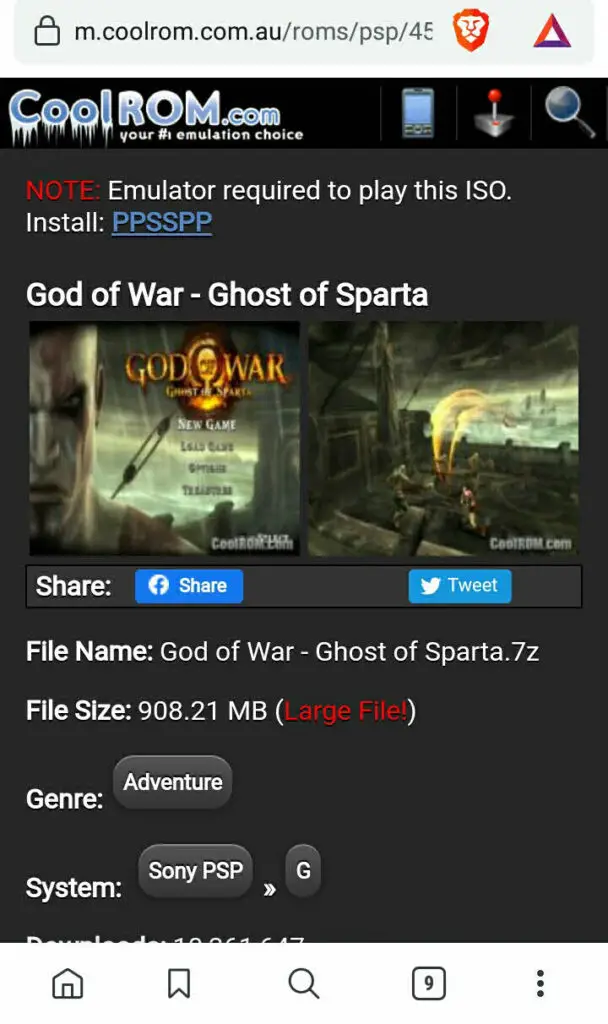Focus the URL address bar field
Image resolution: width=608 pixels, height=1024 pixels.
click(x=253, y=31)
